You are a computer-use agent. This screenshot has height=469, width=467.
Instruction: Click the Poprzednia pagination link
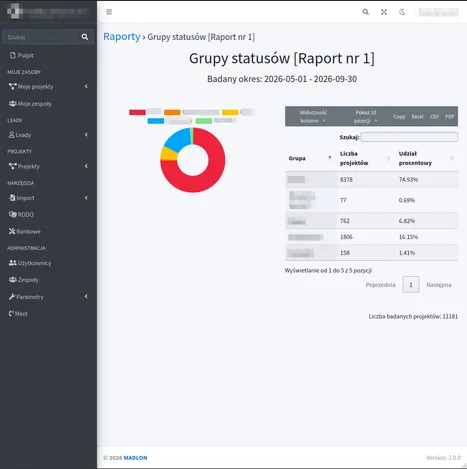coord(380,285)
